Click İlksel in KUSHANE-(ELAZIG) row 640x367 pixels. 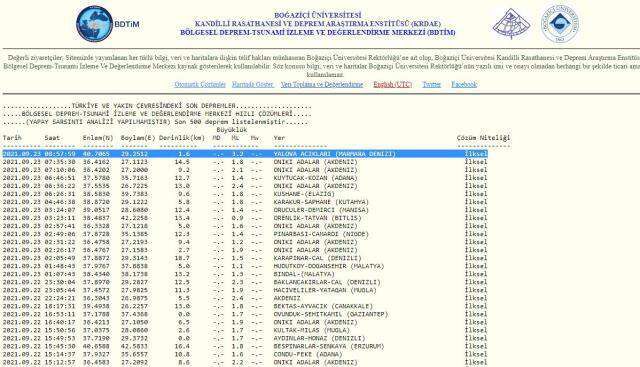[x=476, y=194]
